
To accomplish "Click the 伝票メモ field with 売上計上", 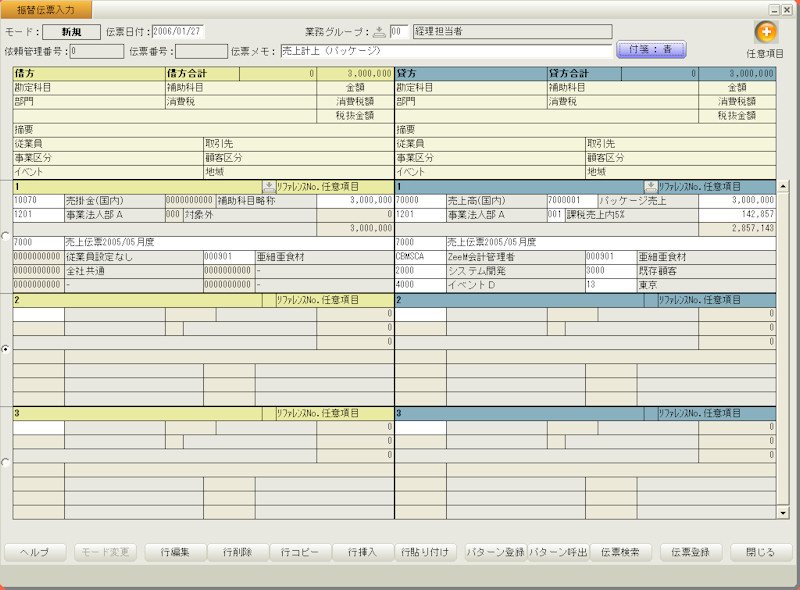I will [x=446, y=51].
